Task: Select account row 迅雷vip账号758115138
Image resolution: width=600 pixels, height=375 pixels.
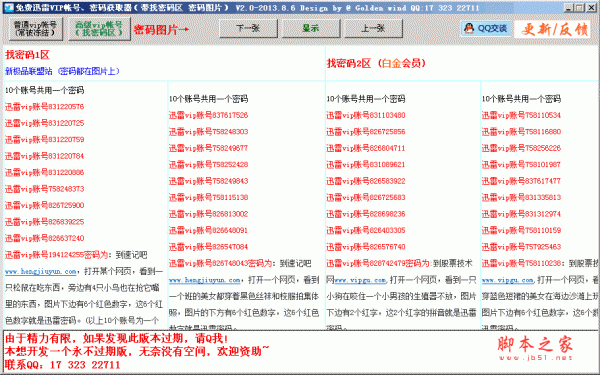Action: 209,197
